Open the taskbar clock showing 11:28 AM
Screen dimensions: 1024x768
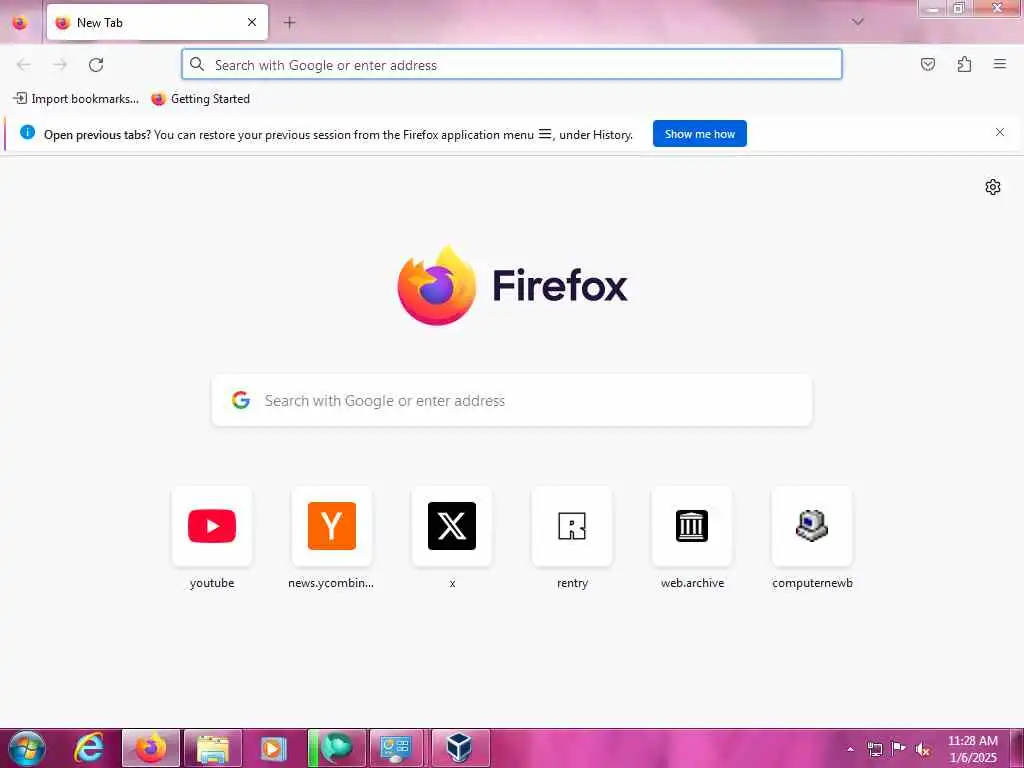pyautogui.click(x=973, y=749)
